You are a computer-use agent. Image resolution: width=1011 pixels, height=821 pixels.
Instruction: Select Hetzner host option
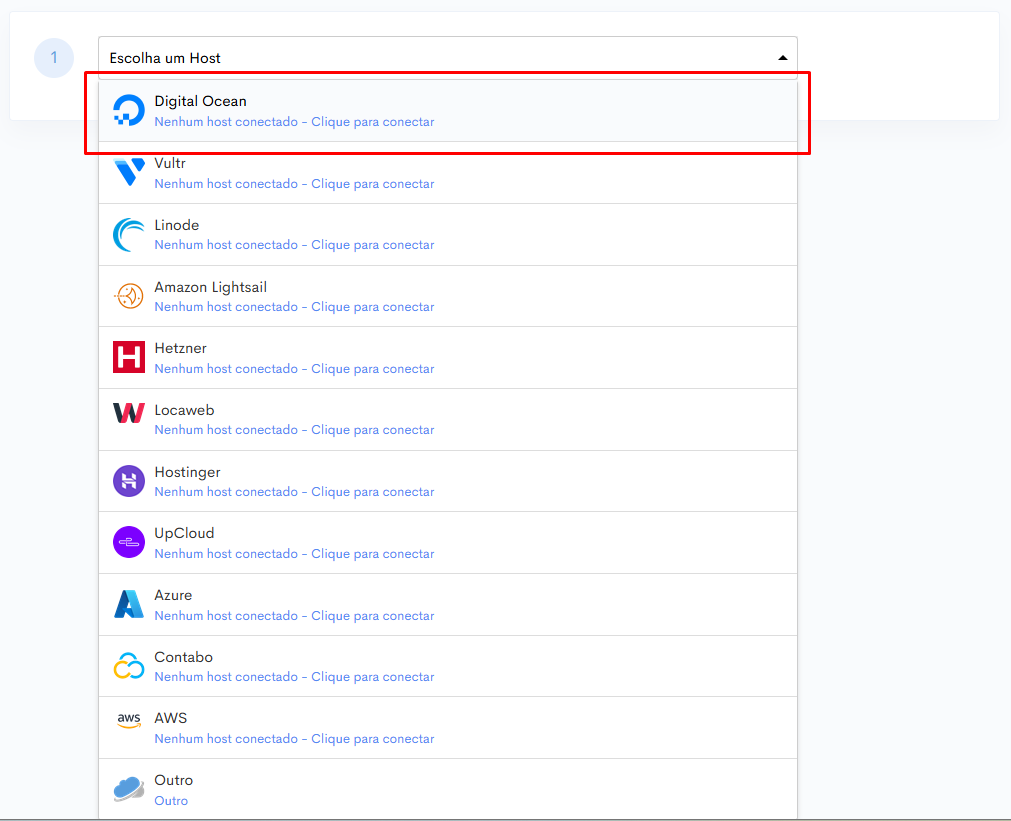[447, 358]
